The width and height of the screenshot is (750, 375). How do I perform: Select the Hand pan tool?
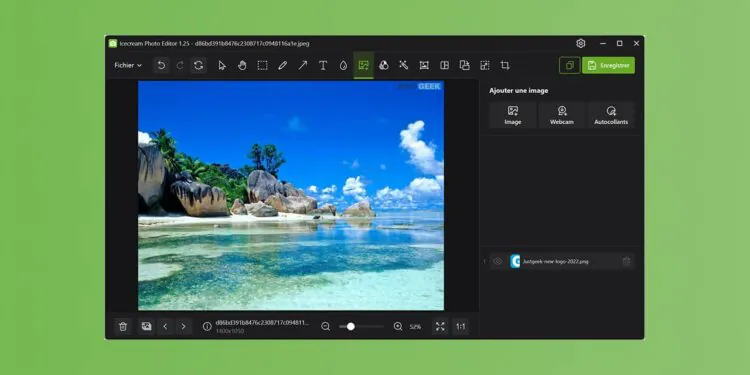242,66
